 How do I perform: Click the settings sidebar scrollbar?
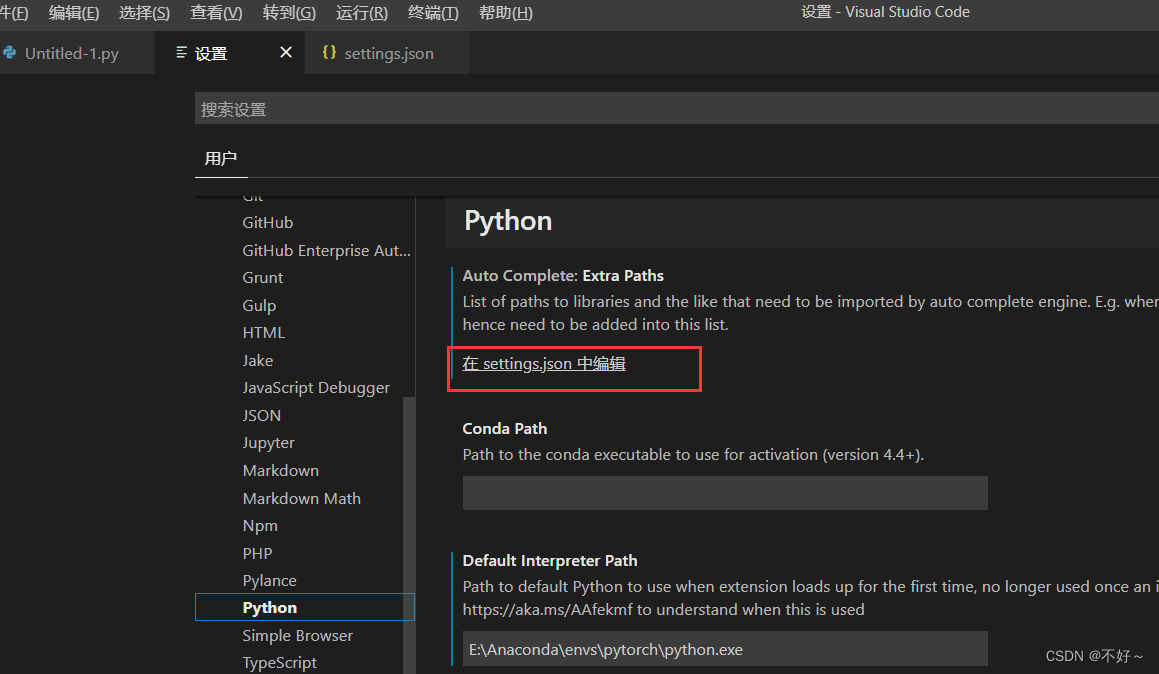pyautogui.click(x=409, y=500)
